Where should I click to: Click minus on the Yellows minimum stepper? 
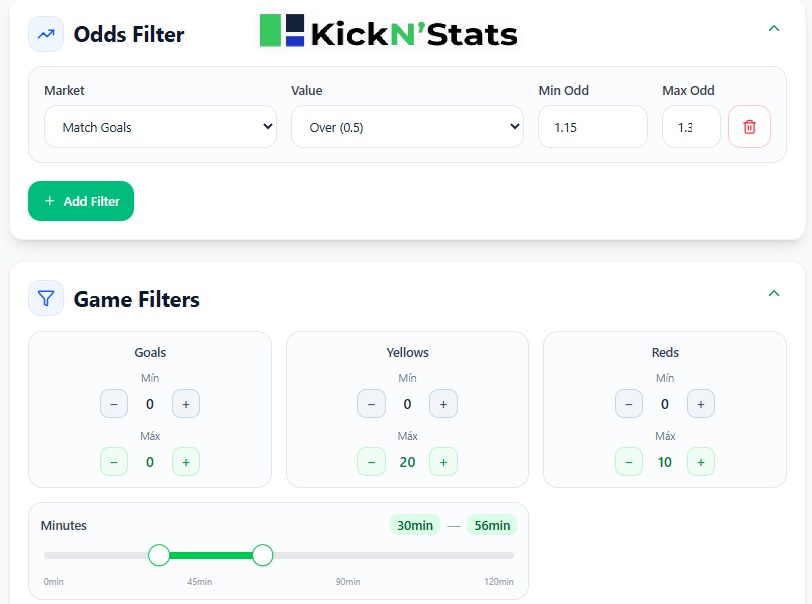371,403
